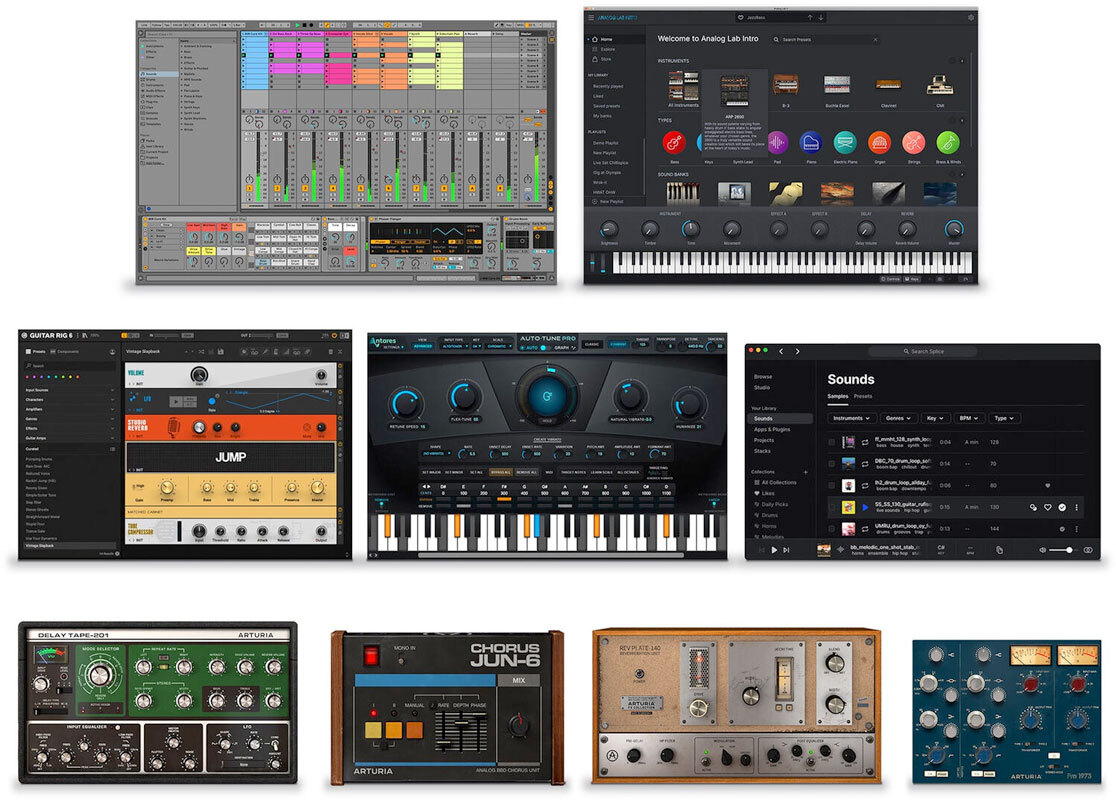Switch to the Presets tab in Splice Sounds
1116x800 pixels.
pos(862,396)
